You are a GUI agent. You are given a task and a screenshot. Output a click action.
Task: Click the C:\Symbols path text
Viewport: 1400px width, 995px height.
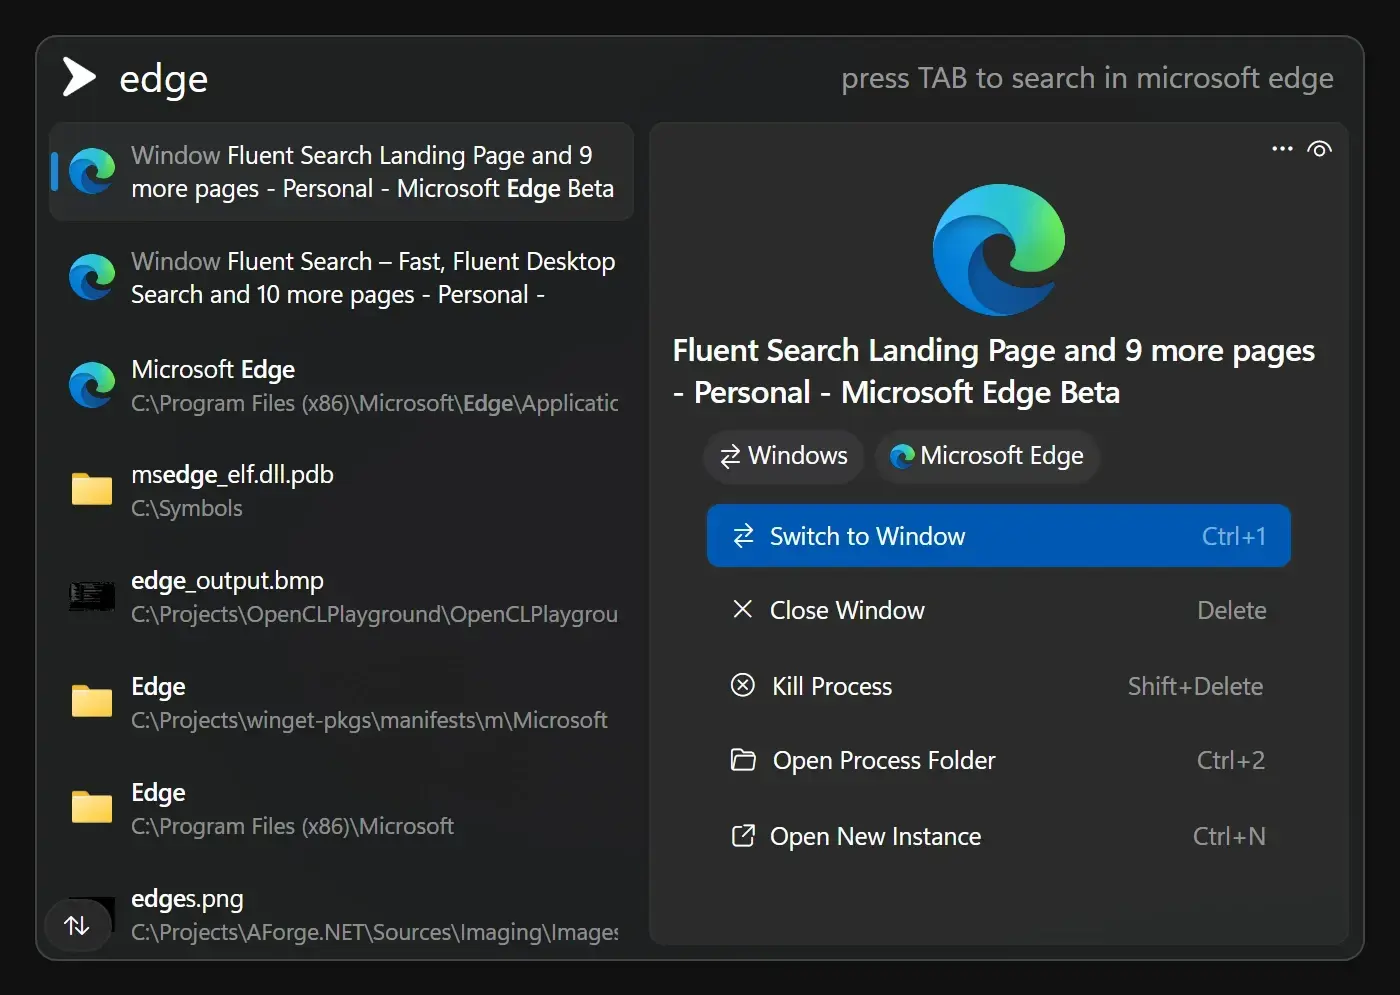(187, 508)
